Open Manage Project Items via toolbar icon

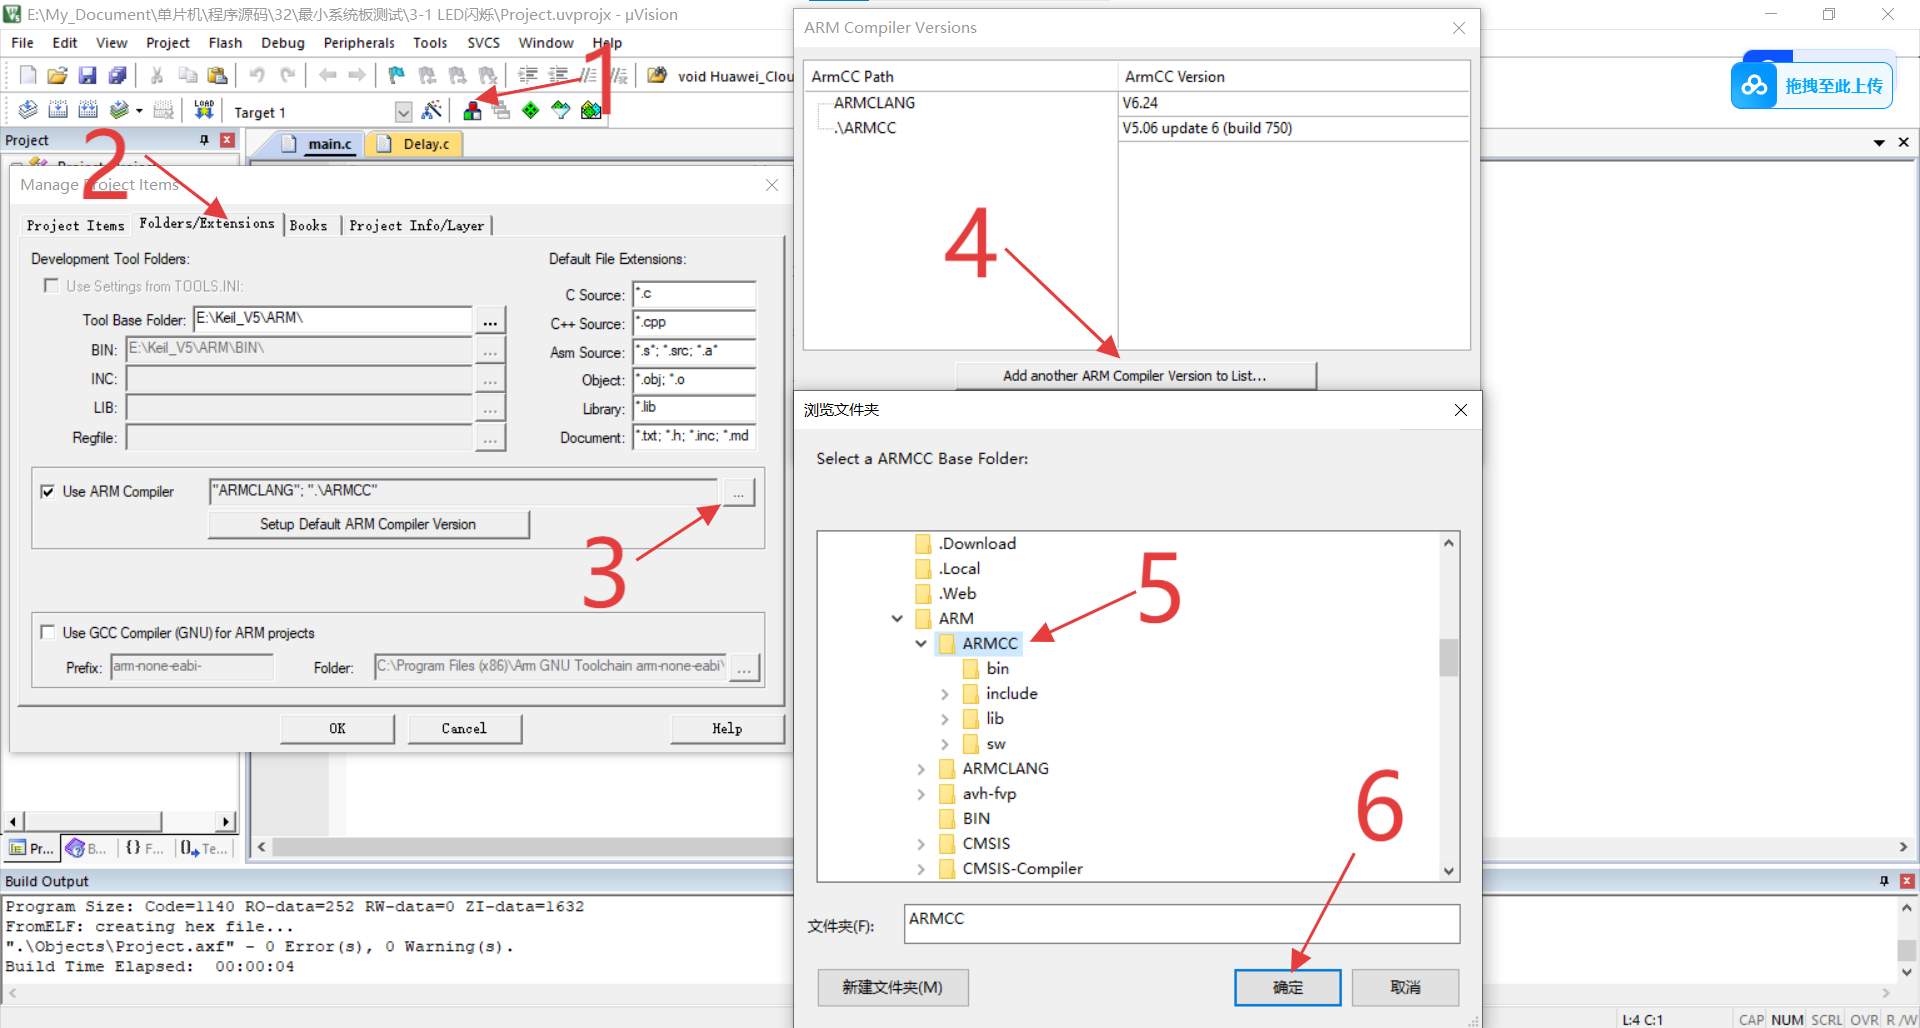pyautogui.click(x=471, y=110)
